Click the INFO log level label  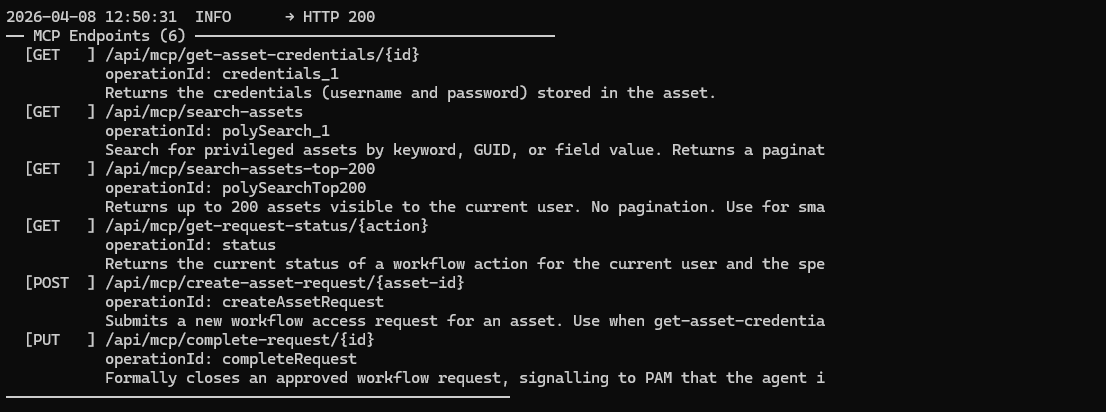pyautogui.click(x=213, y=17)
